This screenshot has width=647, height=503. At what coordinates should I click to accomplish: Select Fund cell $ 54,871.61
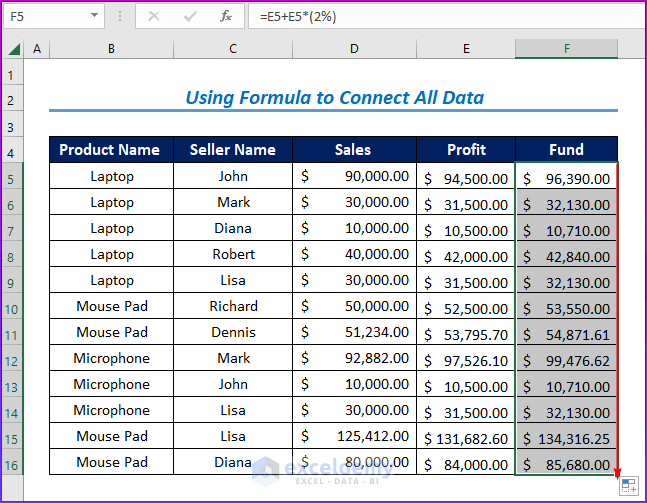pyautogui.click(x=566, y=332)
